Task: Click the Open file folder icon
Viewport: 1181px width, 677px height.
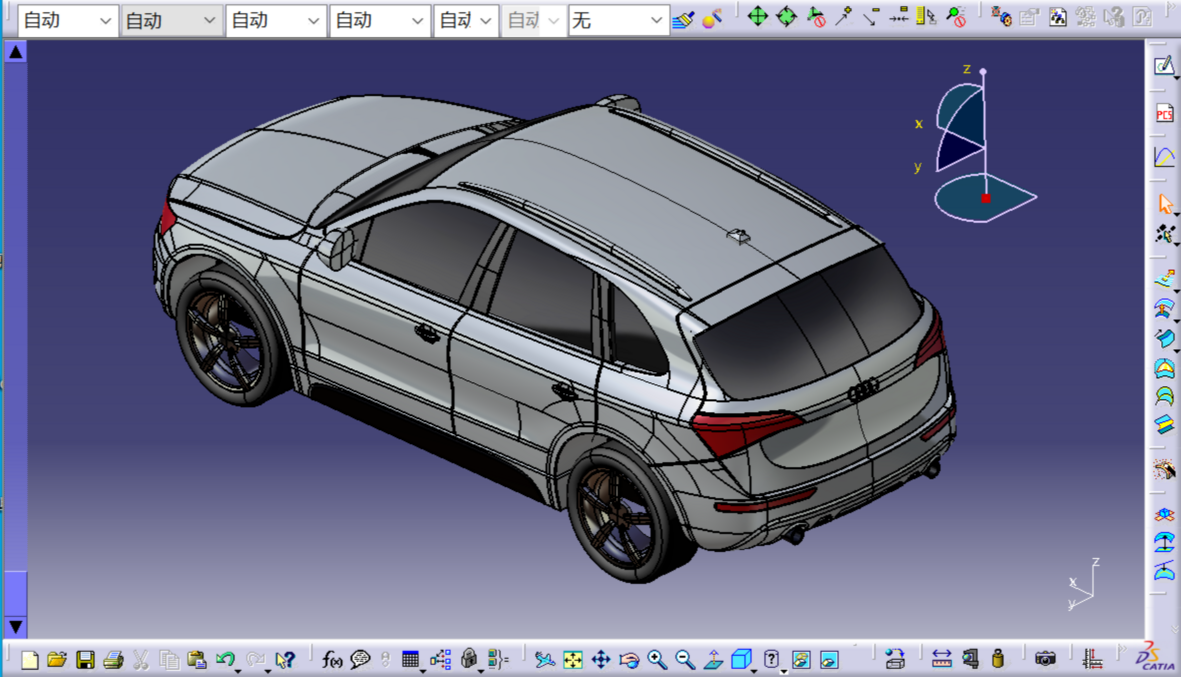Action: click(57, 659)
